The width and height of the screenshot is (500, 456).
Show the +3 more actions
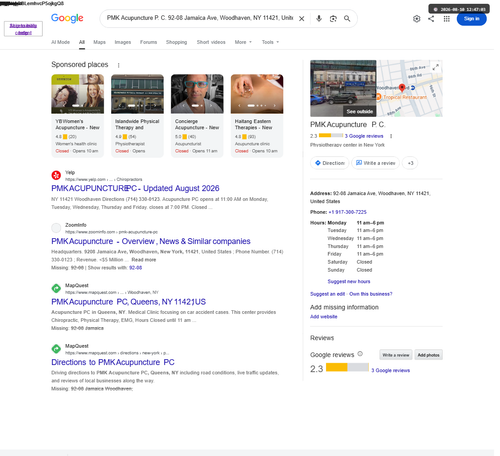pyautogui.click(x=410, y=163)
